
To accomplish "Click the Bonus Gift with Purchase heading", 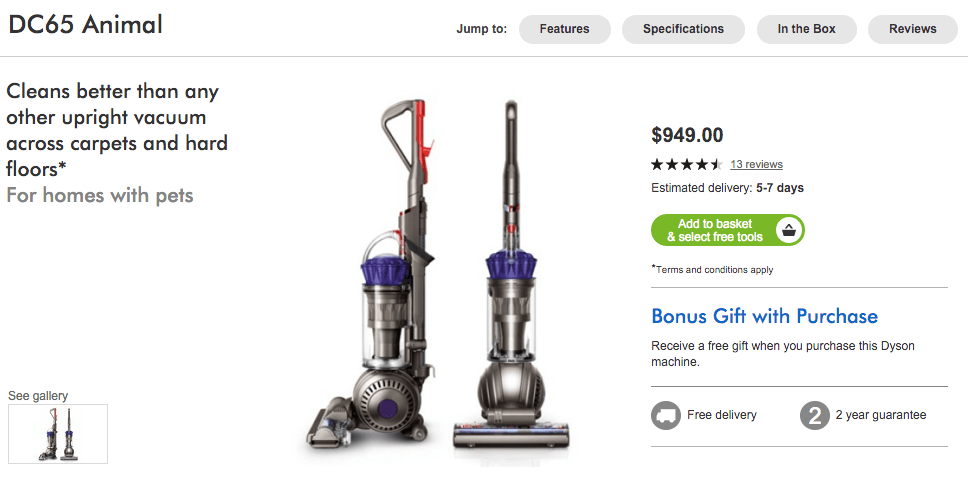I will click(764, 316).
